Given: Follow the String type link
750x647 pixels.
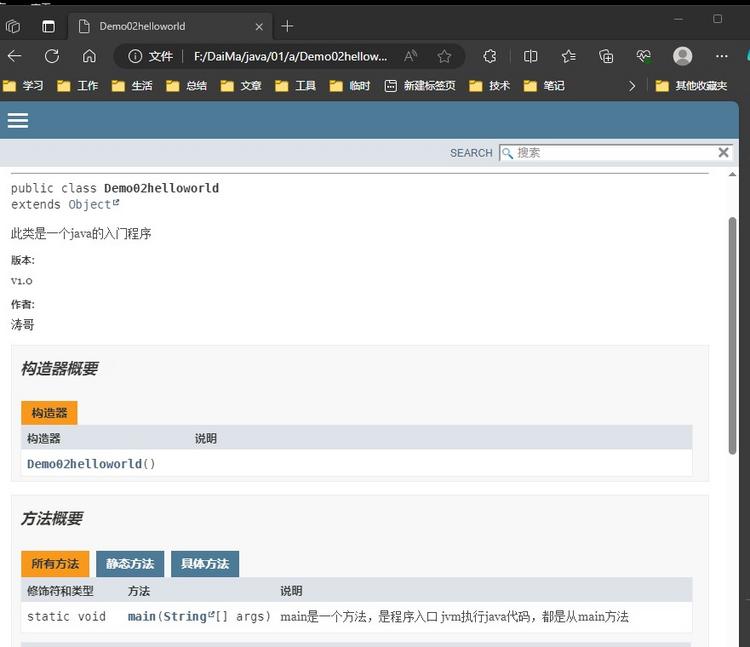Looking at the screenshot, I should point(188,616).
